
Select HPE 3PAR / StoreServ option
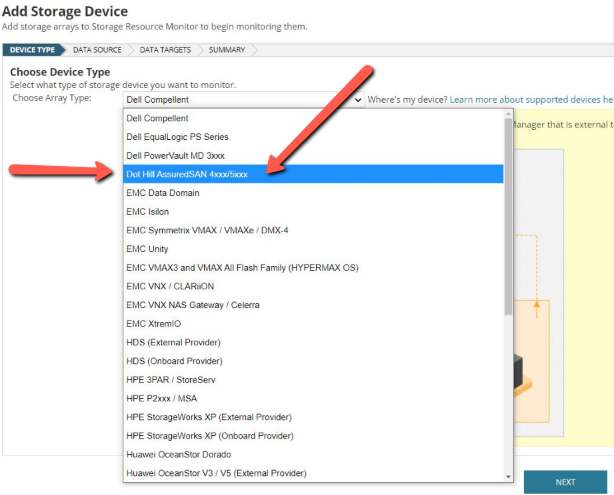tap(313, 380)
